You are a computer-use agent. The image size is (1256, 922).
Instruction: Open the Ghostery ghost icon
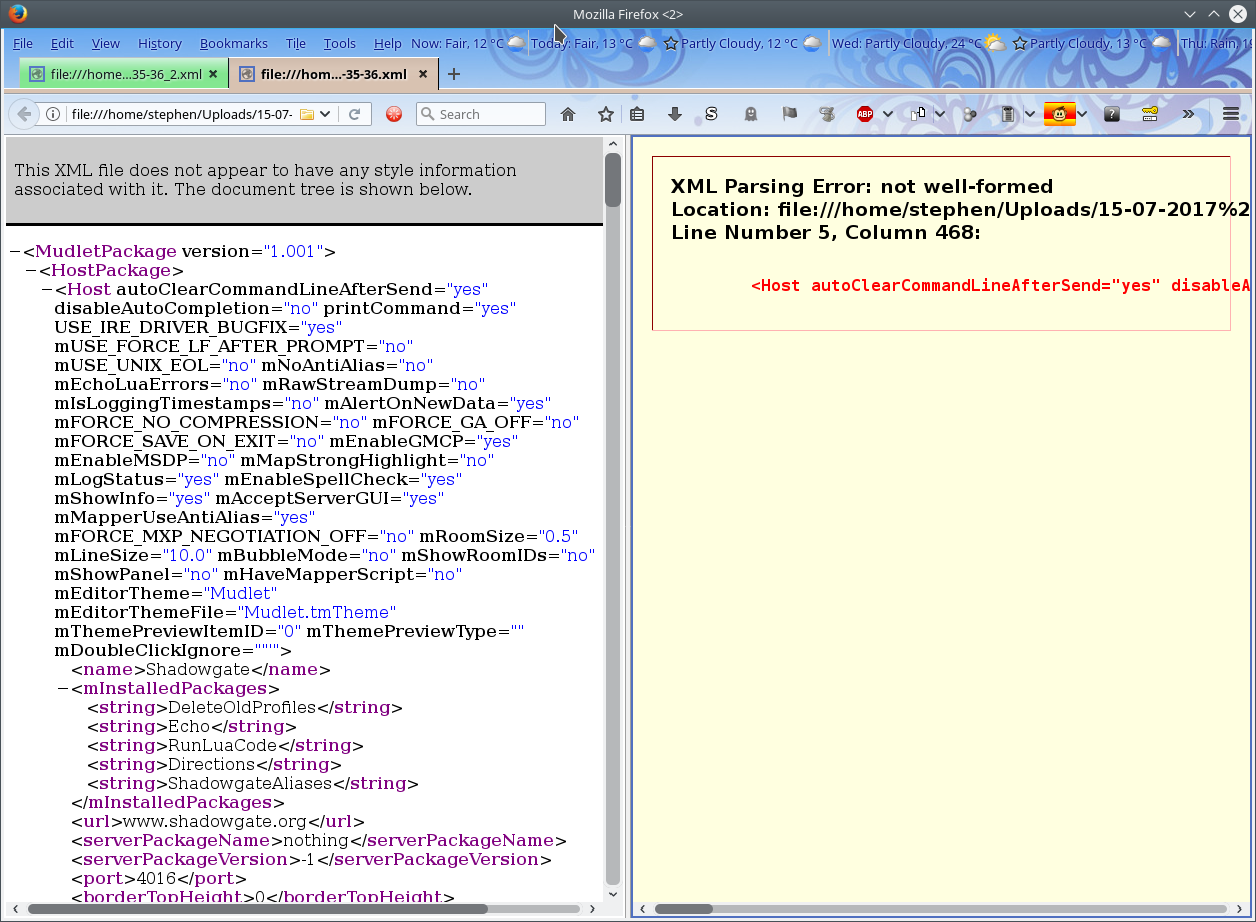click(751, 114)
